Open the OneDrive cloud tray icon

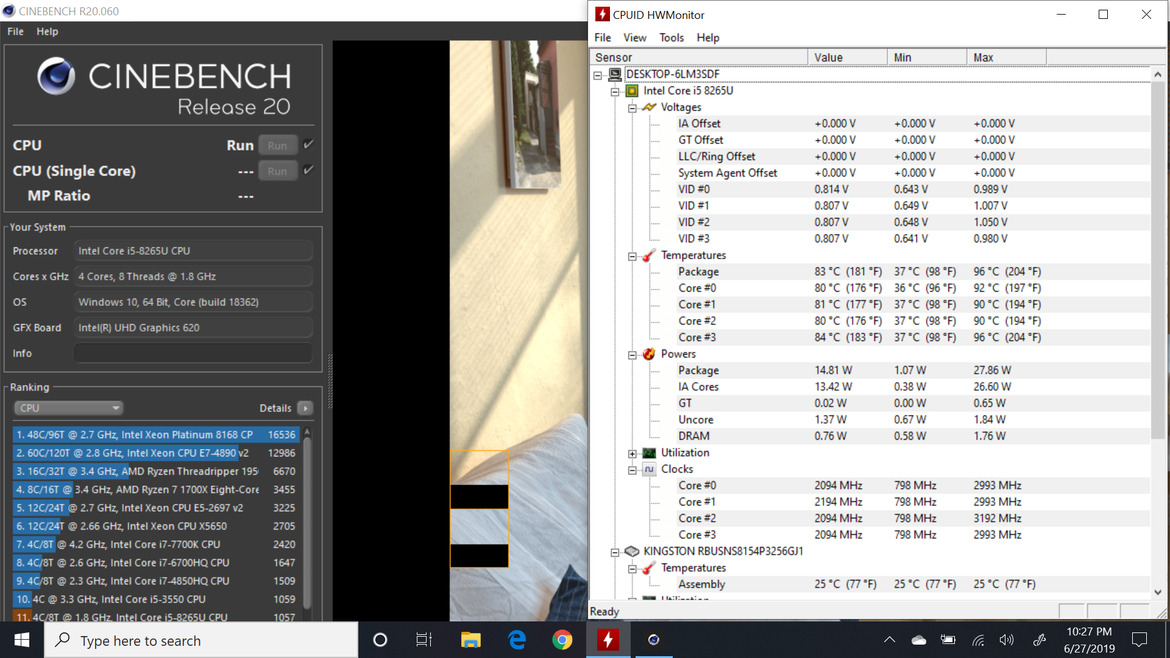point(919,640)
